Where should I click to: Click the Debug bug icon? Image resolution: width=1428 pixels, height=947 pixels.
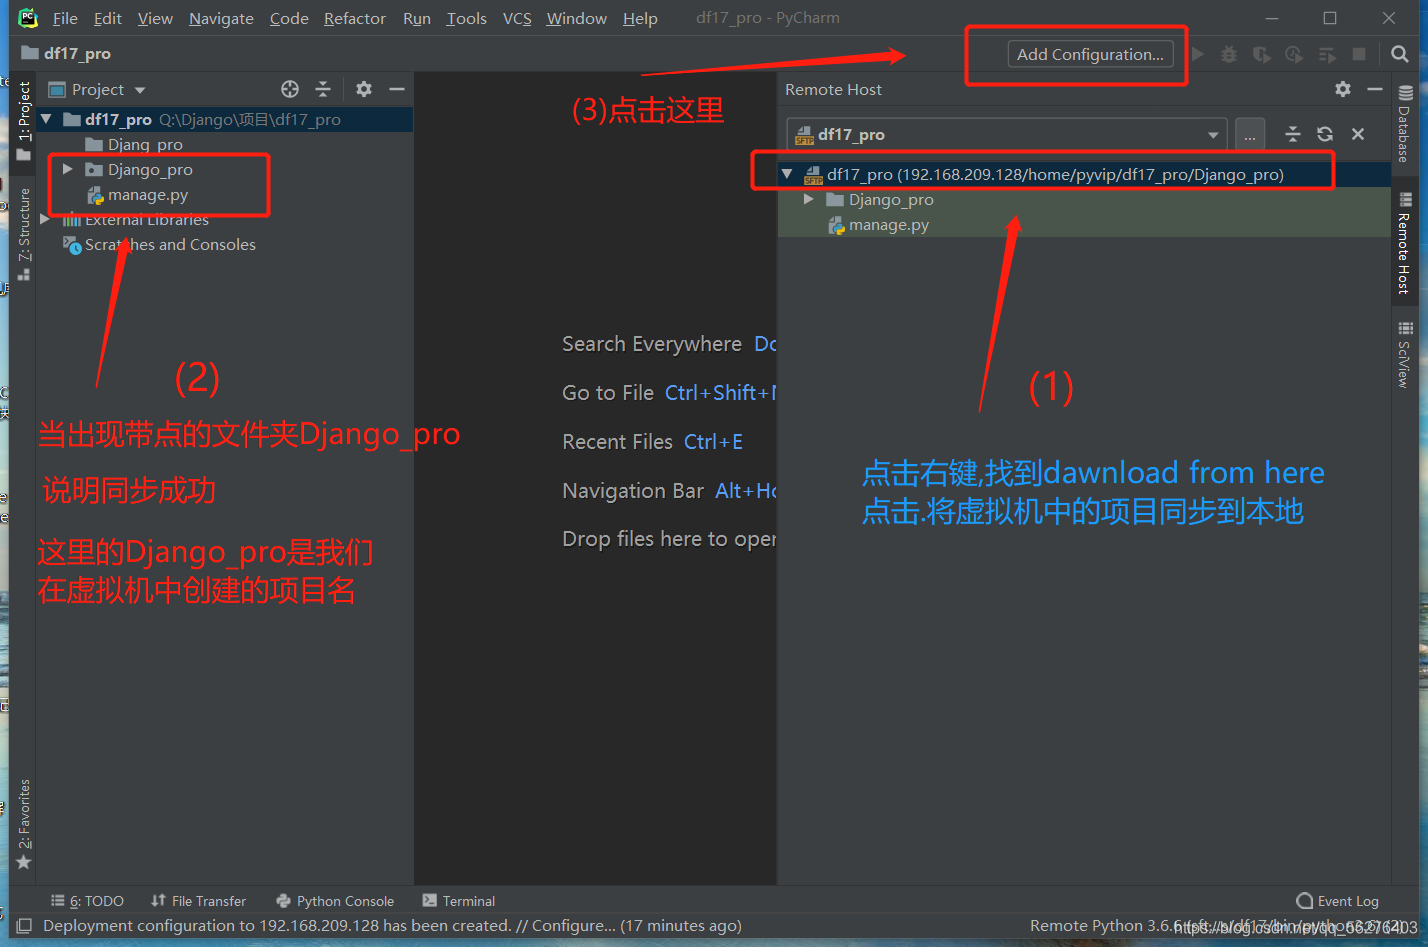coord(1229,54)
